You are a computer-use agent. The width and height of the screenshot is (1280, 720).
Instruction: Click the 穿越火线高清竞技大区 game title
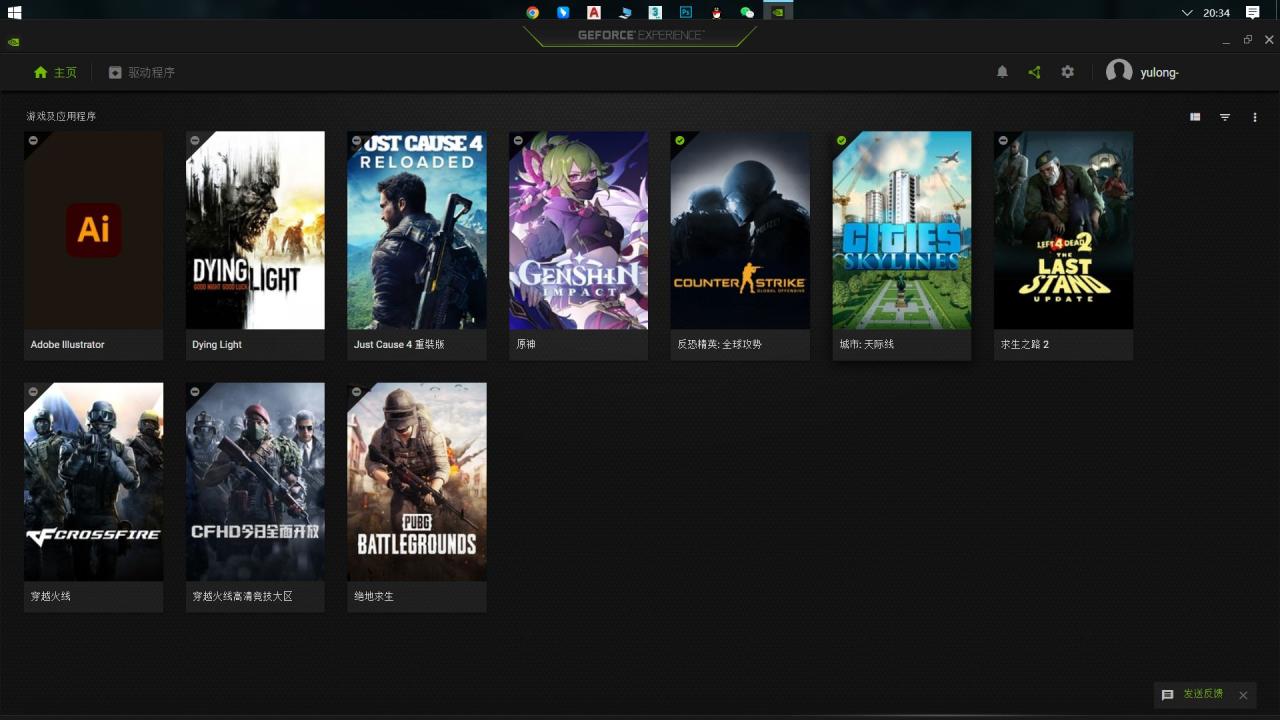click(242, 596)
